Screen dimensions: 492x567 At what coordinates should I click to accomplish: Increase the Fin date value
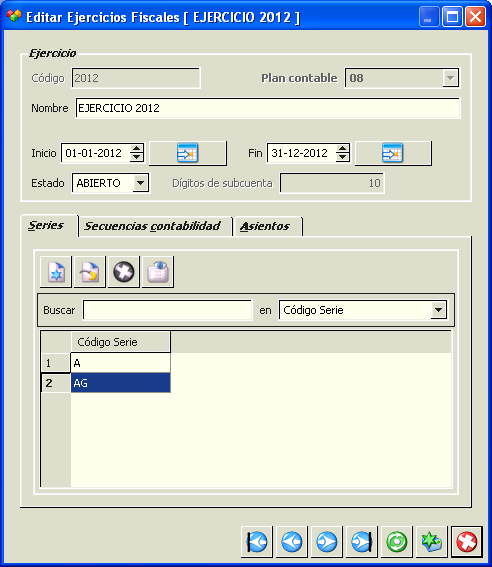point(342,149)
